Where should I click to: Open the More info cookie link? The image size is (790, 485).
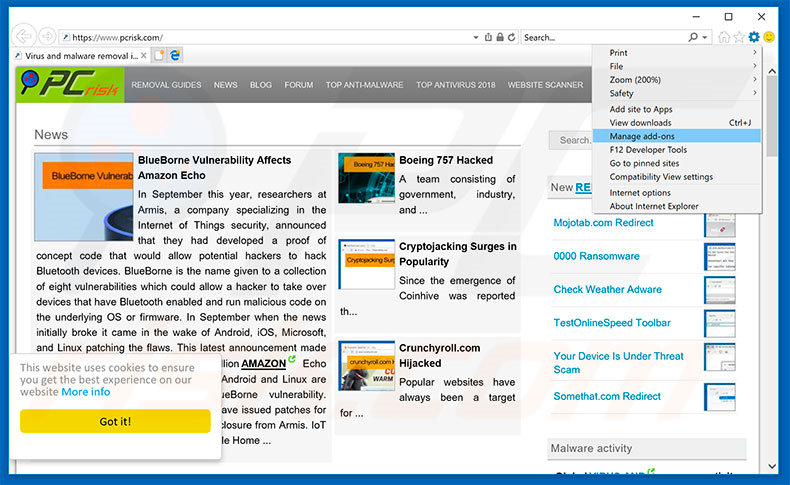(x=86, y=392)
